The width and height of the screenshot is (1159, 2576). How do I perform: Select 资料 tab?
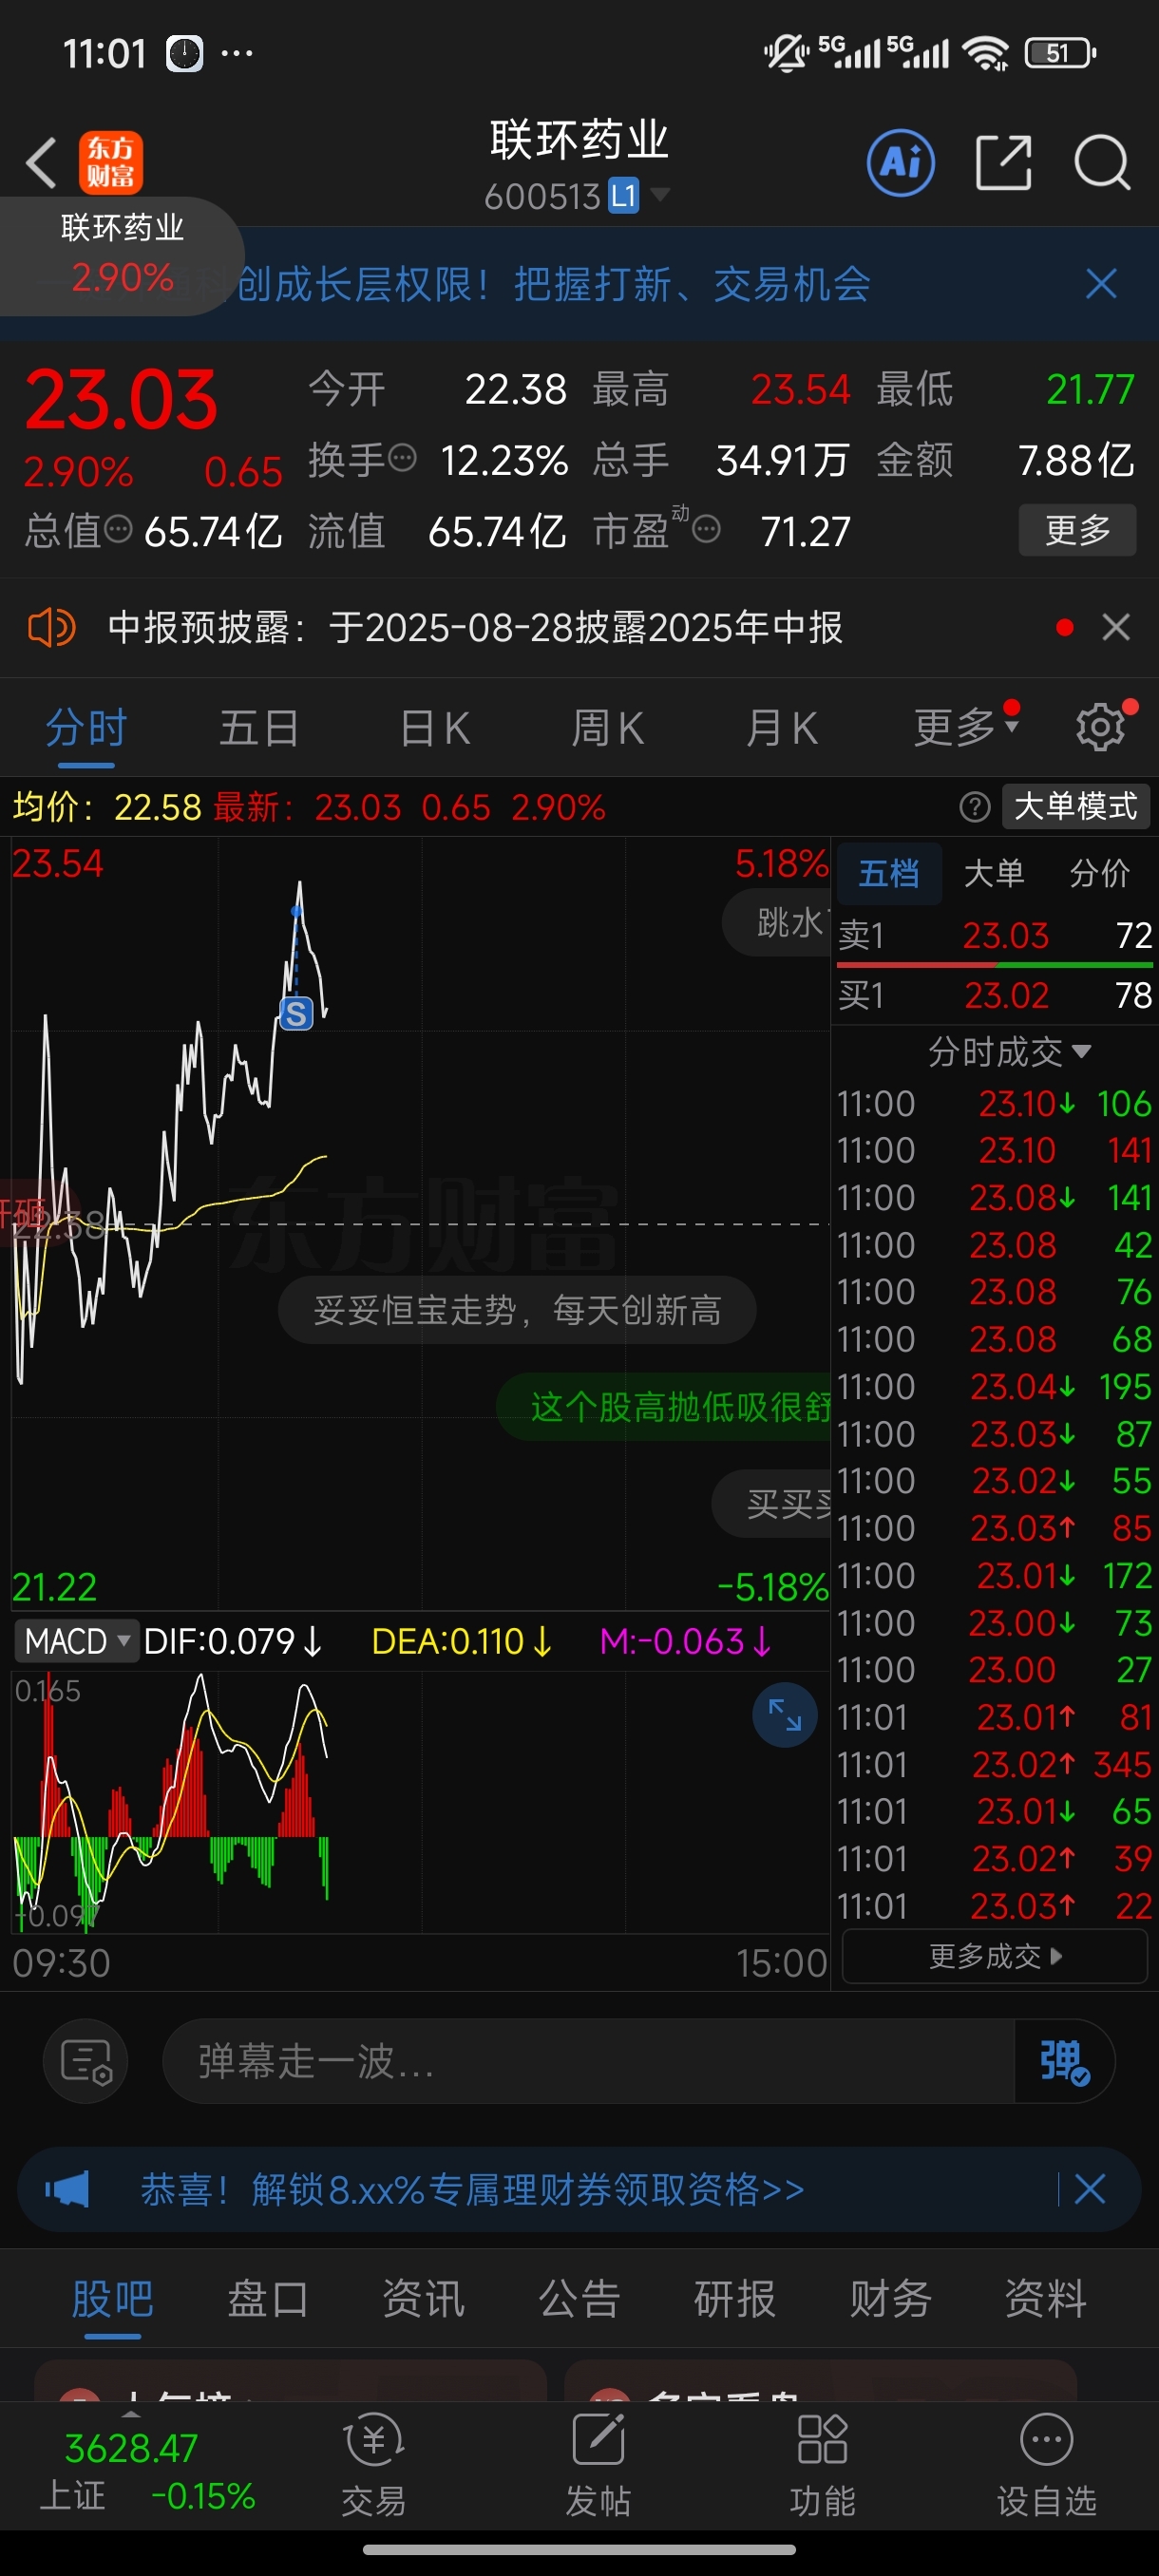[1045, 2298]
